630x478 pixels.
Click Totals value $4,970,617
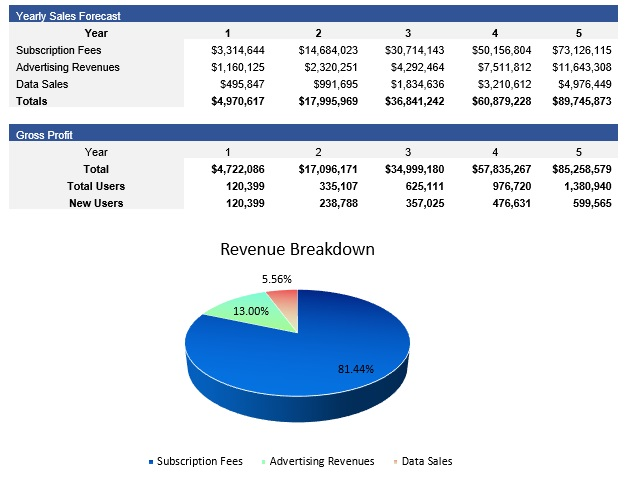coord(238,101)
